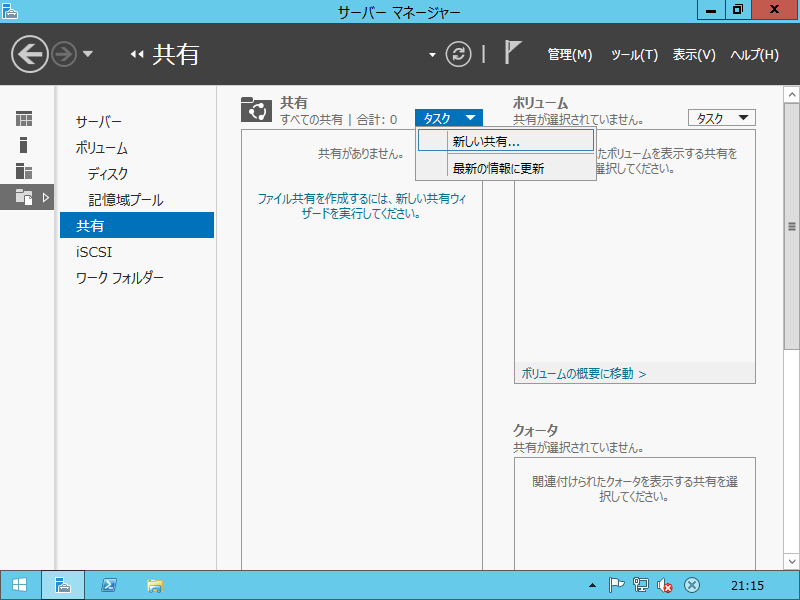Open the 表示(V) menu

pyautogui.click(x=694, y=55)
